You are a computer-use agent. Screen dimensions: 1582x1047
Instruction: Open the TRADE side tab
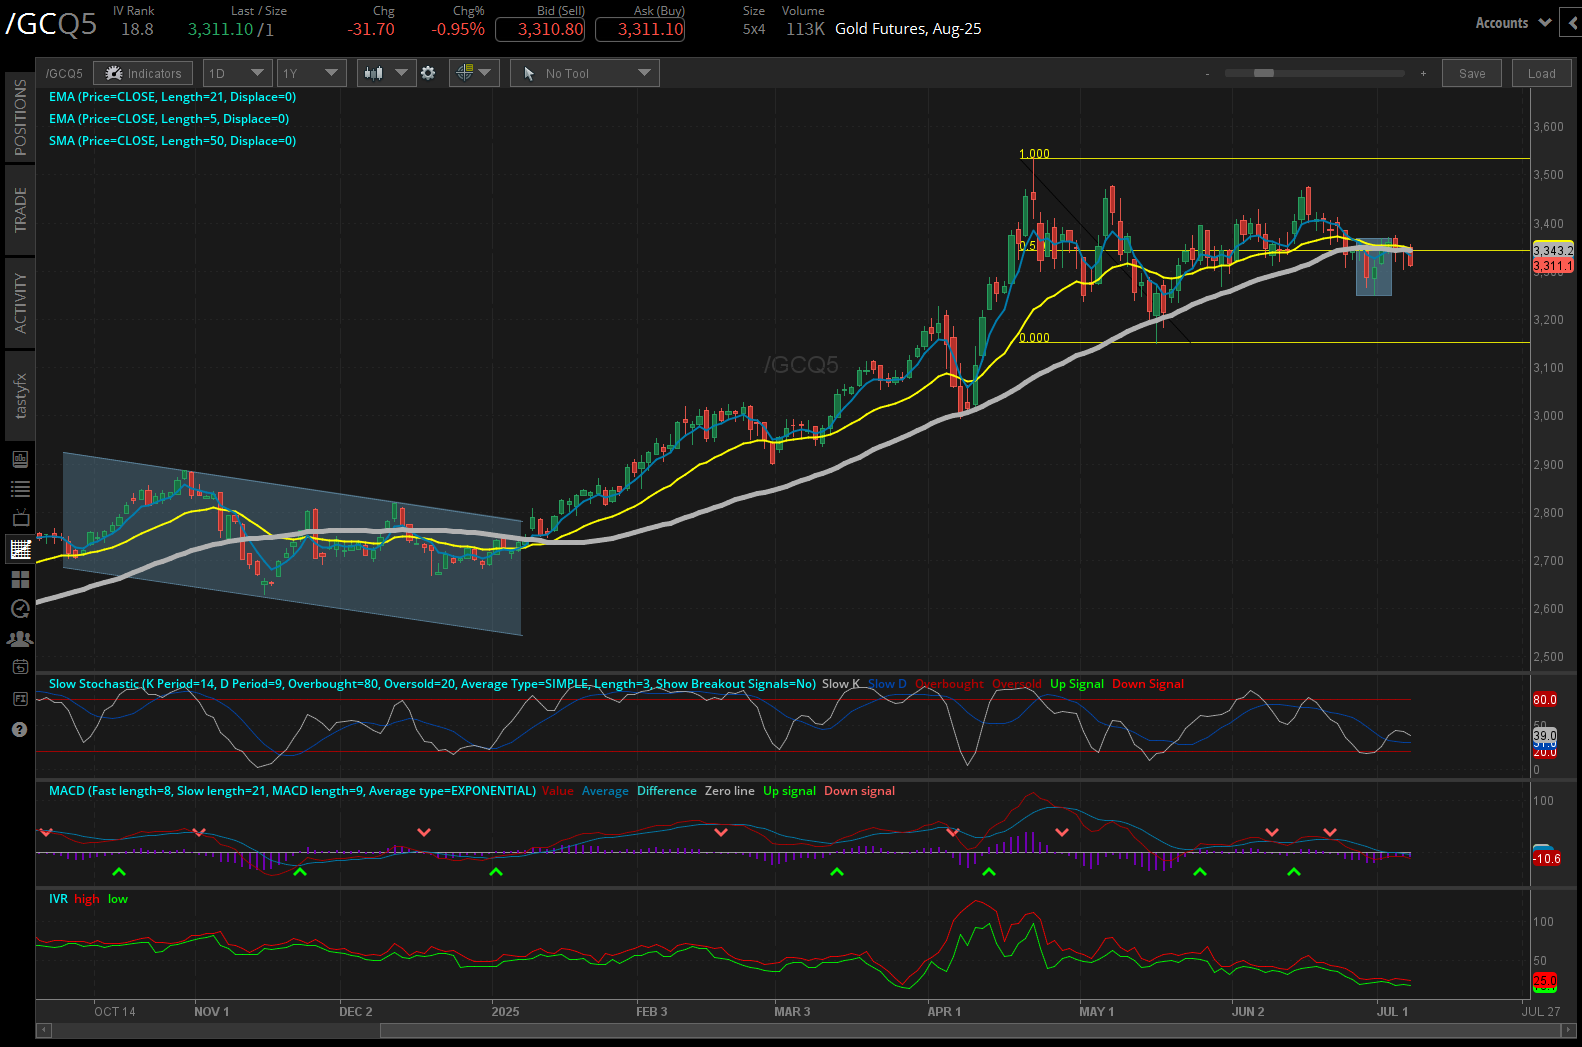pos(20,210)
